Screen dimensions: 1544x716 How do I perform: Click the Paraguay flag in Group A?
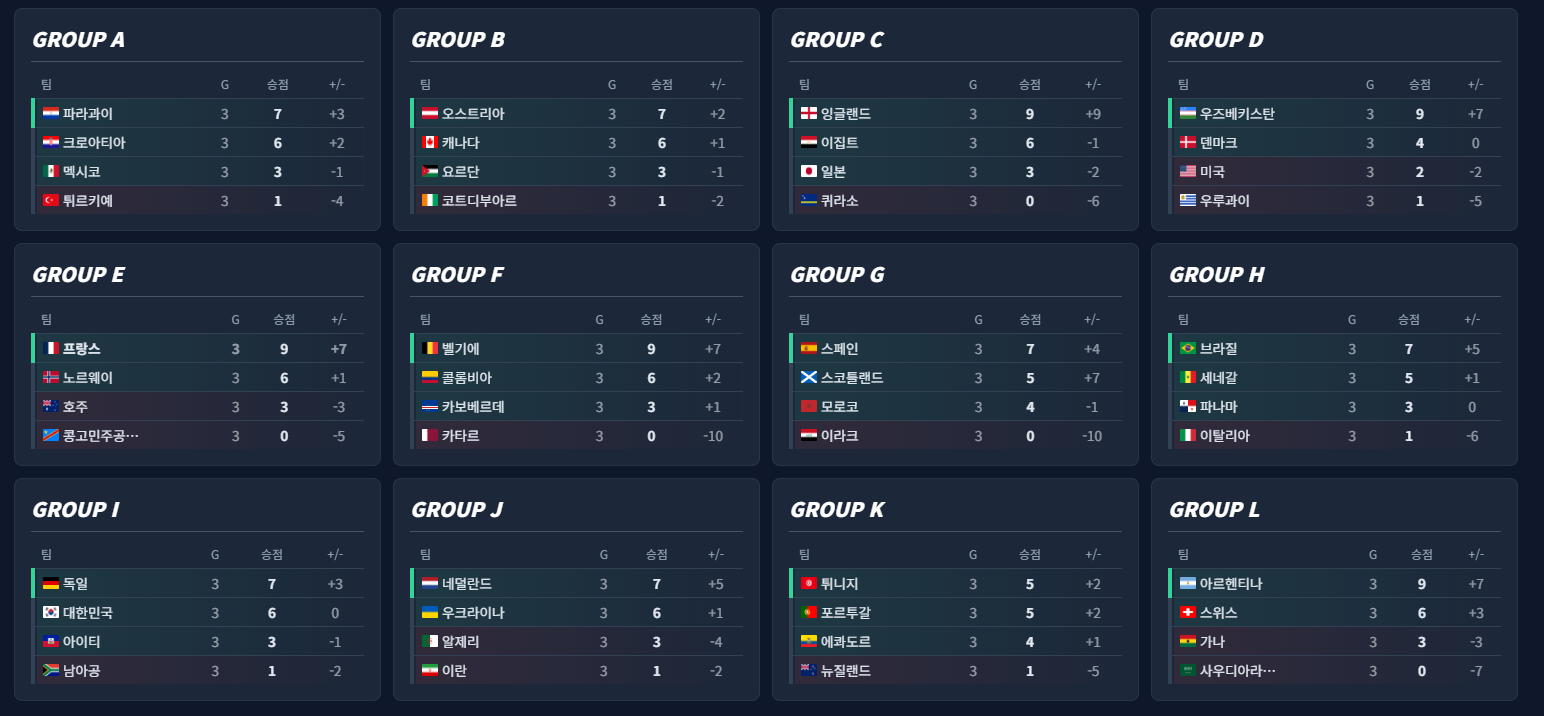coord(51,114)
